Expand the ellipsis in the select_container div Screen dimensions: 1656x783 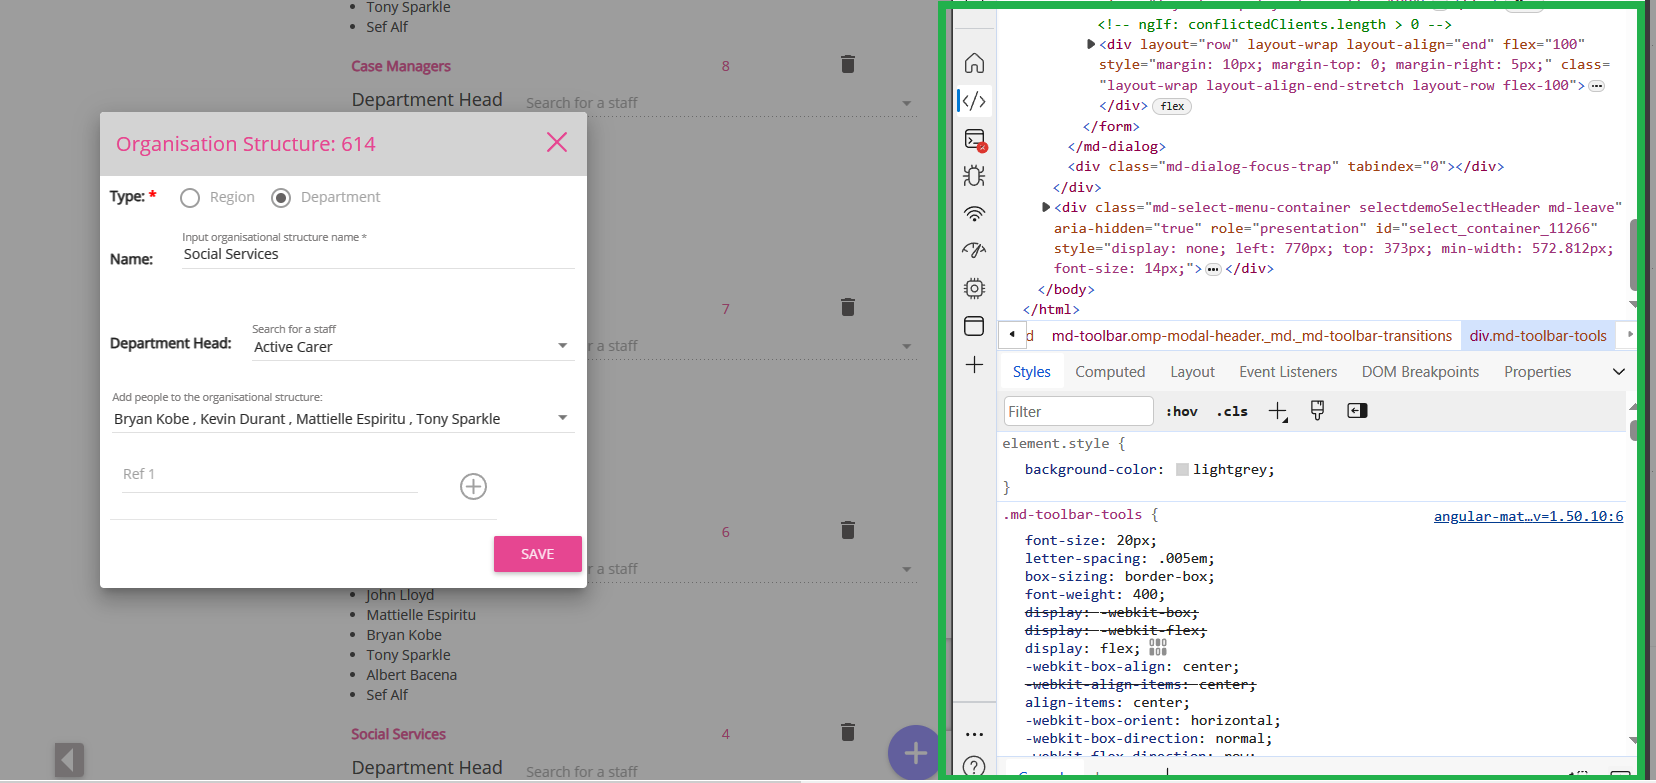coord(1213,269)
